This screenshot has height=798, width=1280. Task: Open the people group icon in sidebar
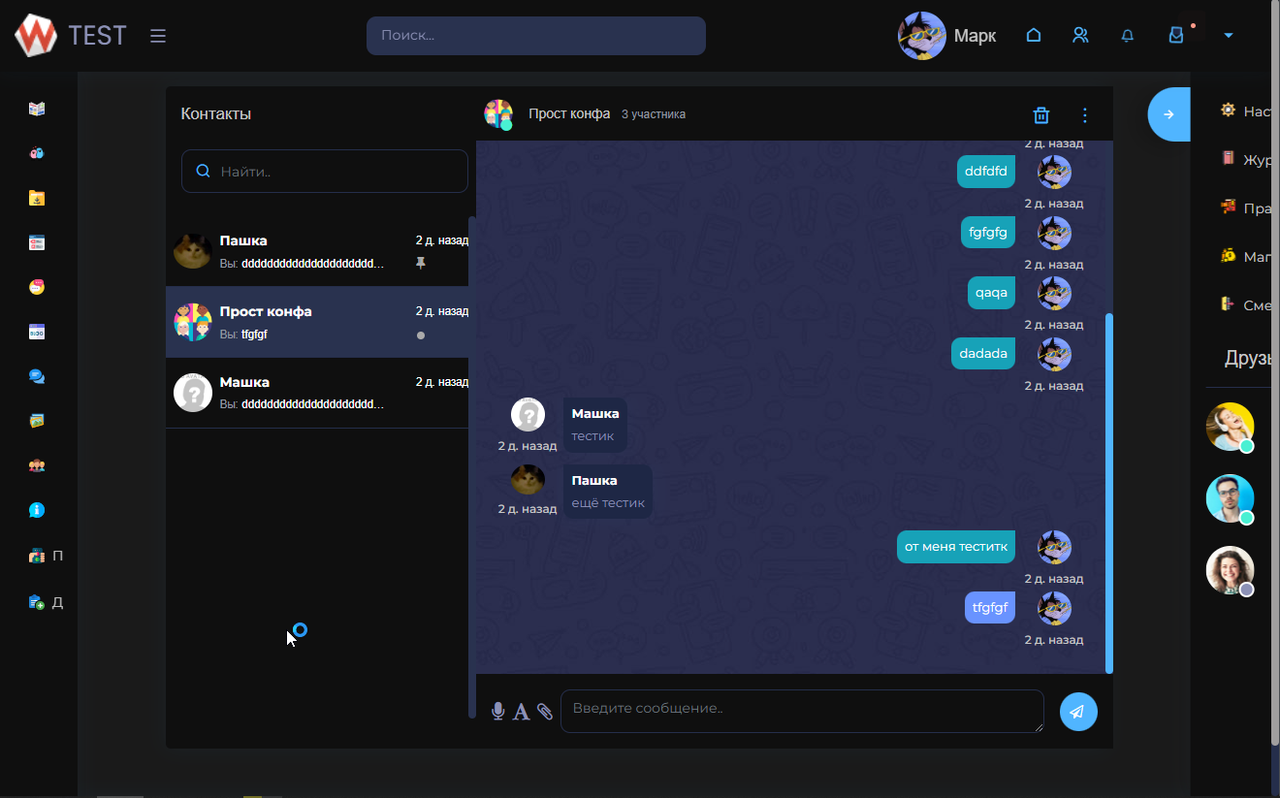(37, 466)
